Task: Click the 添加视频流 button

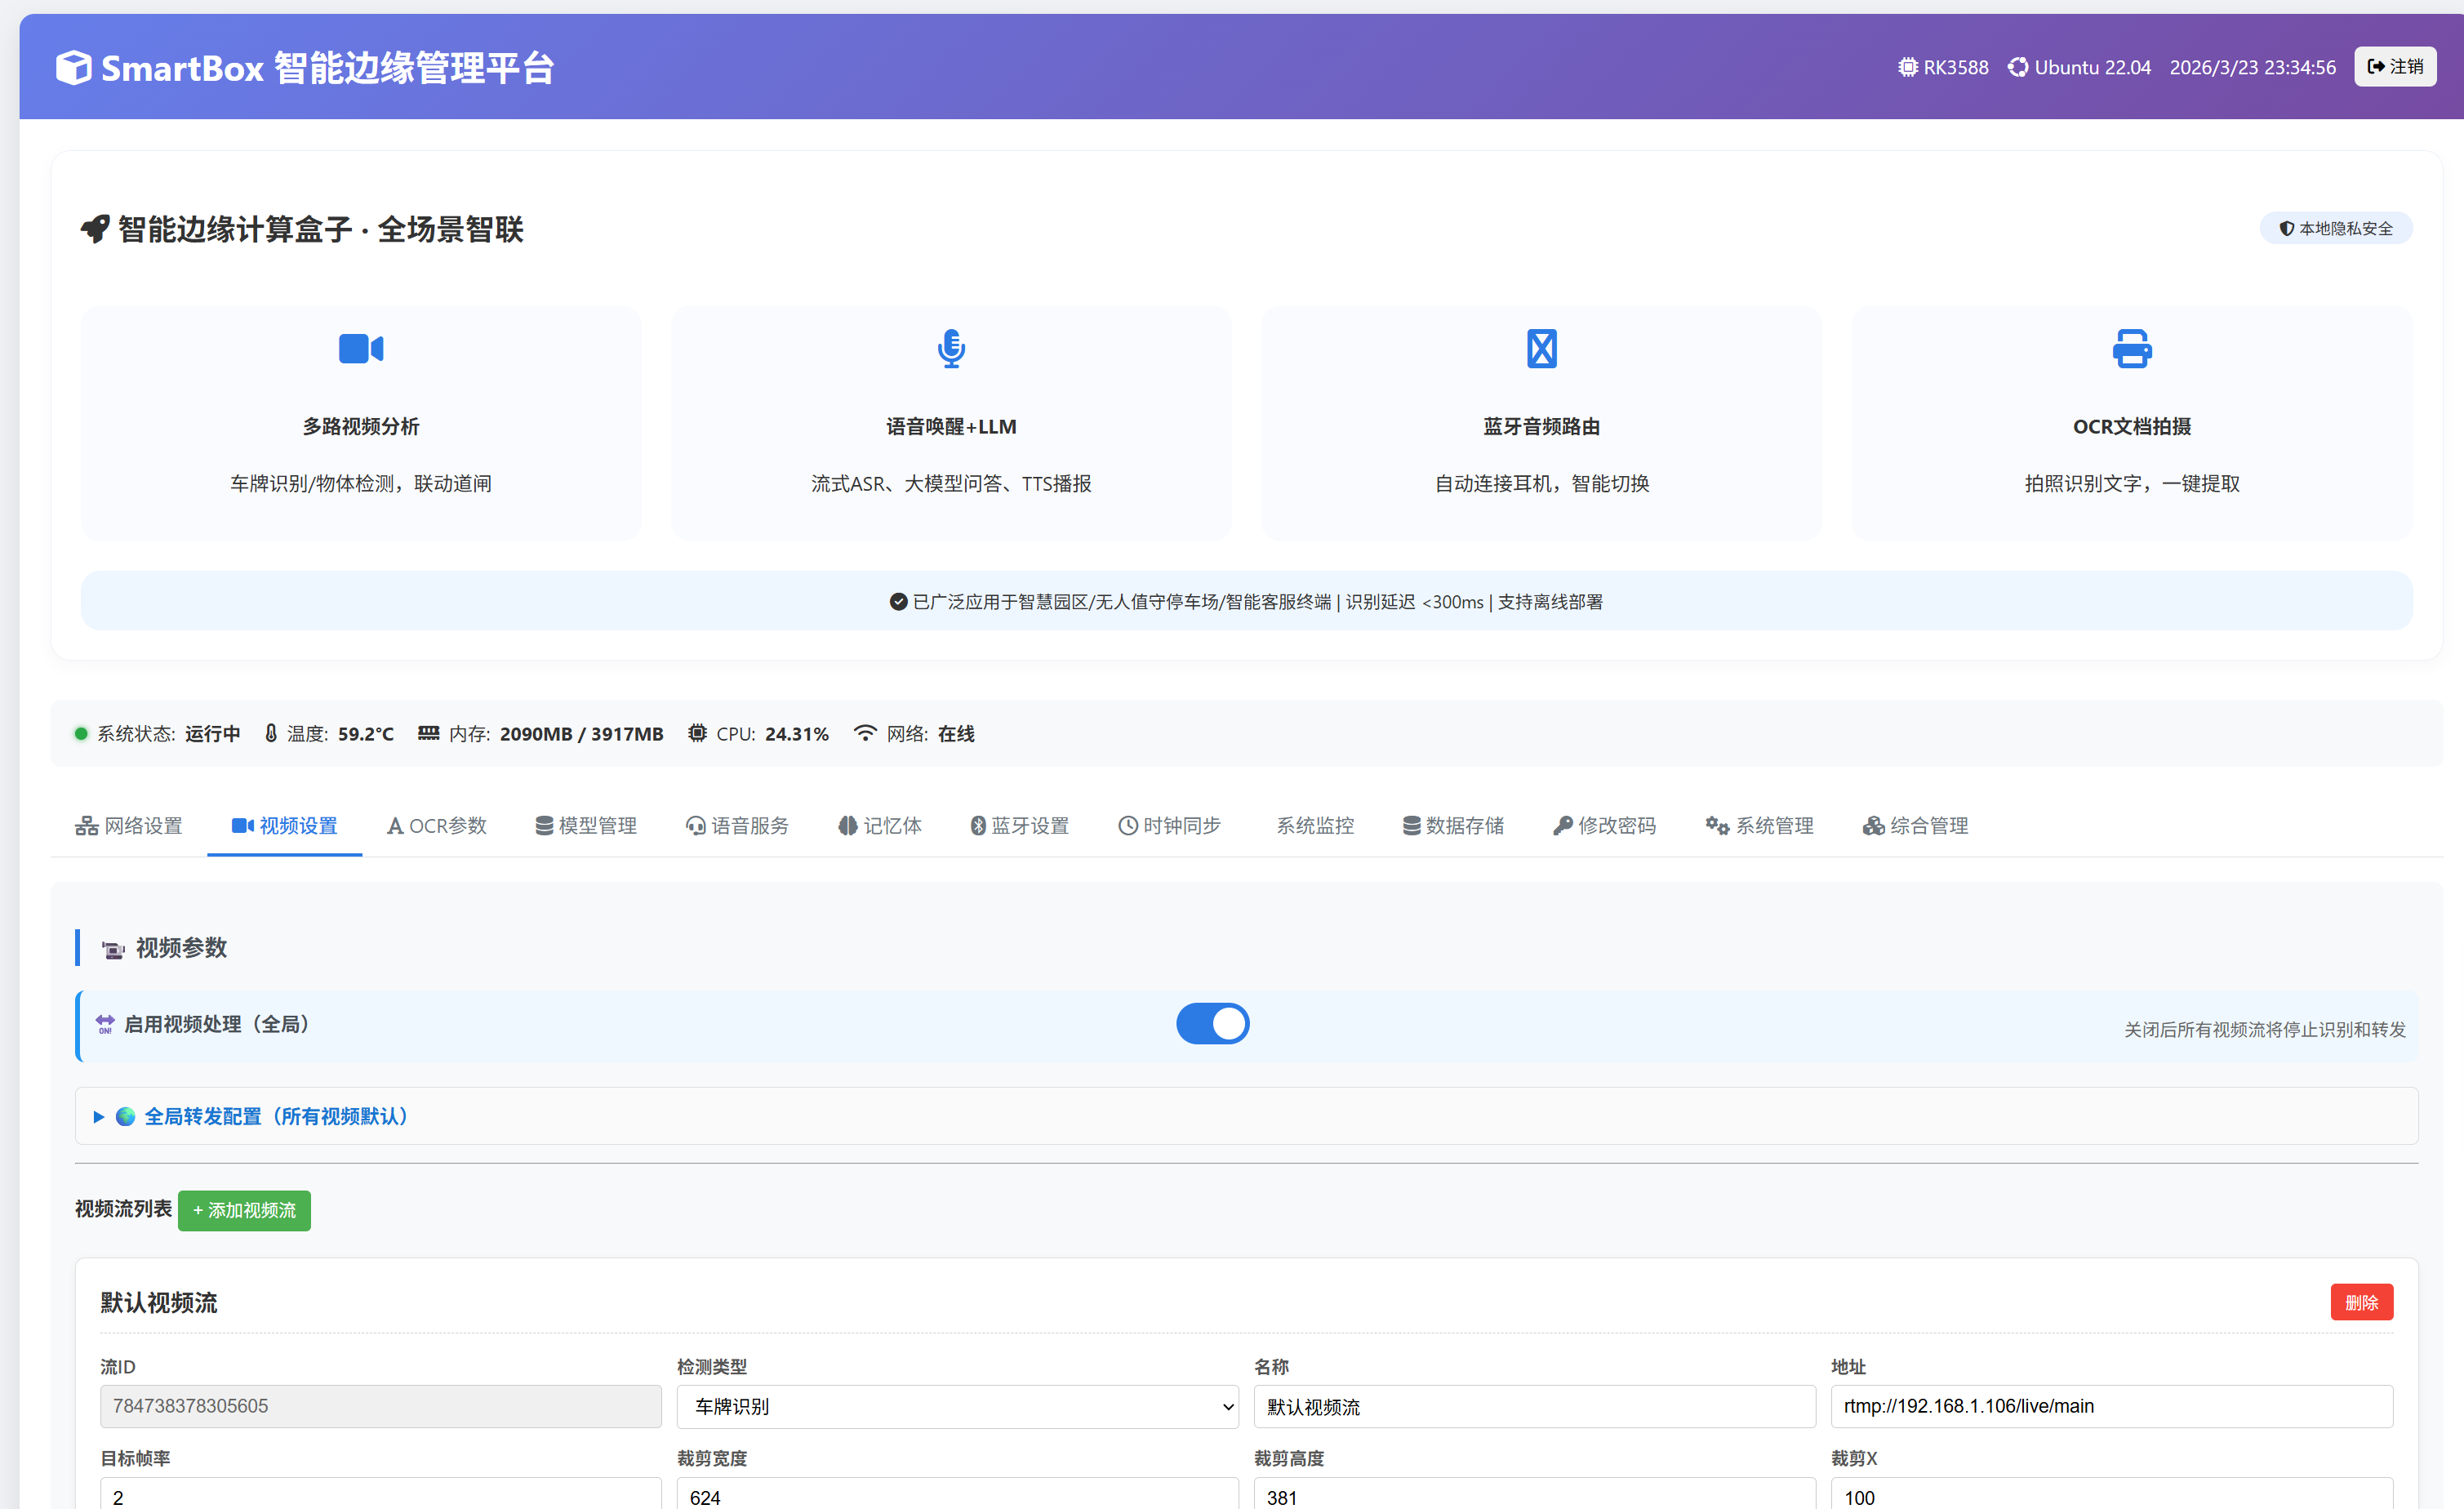Action: pyautogui.click(x=243, y=1210)
